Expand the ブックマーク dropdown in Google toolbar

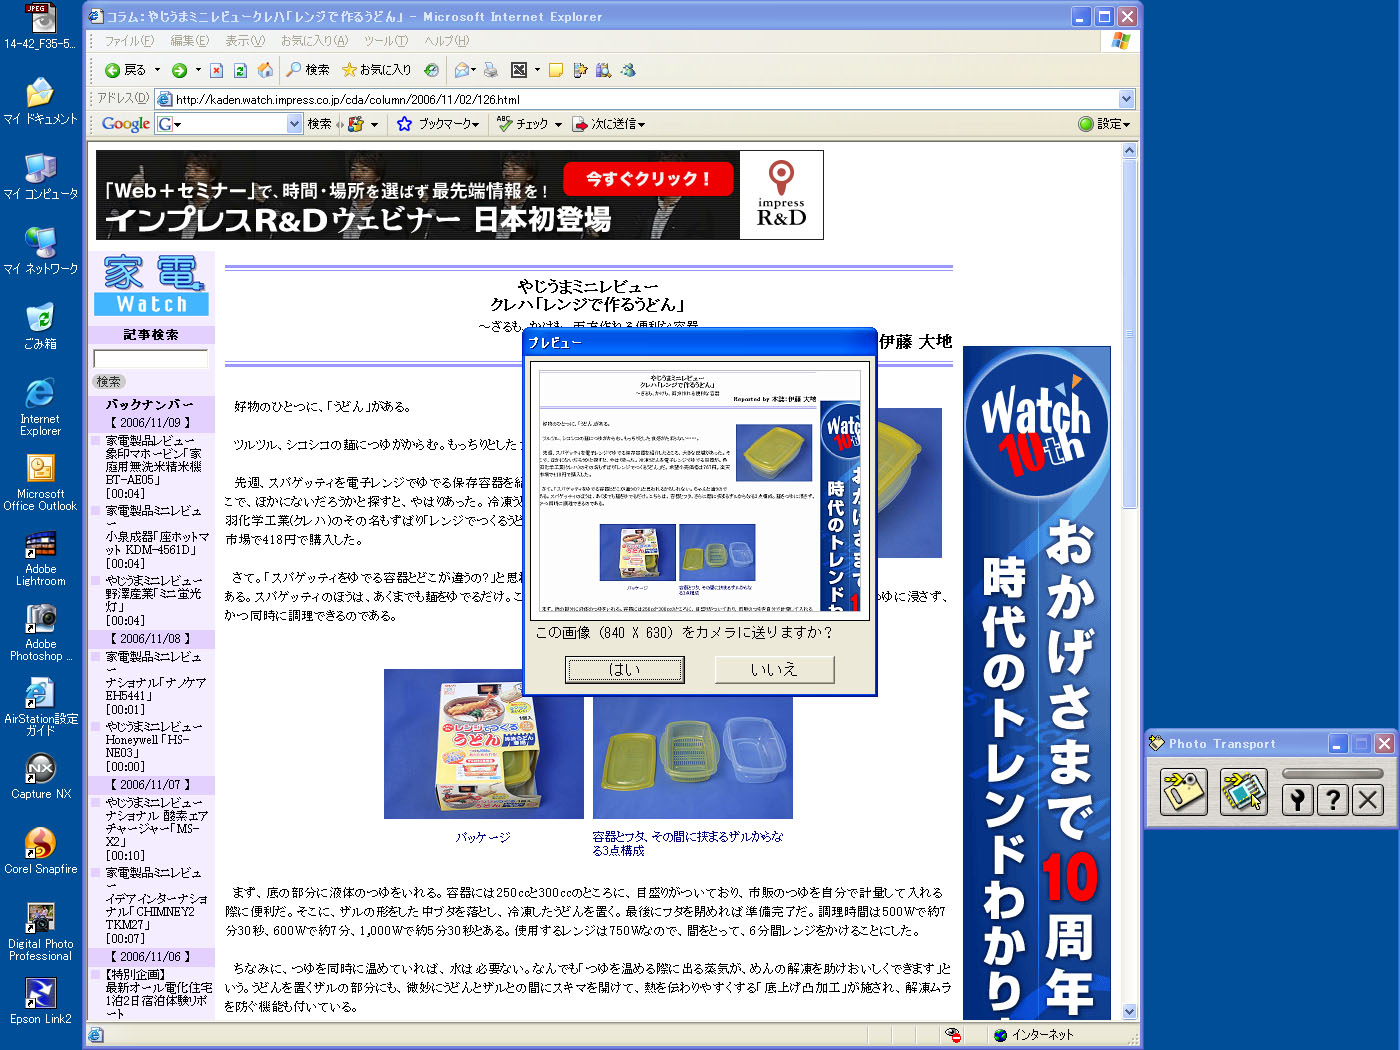click(476, 124)
